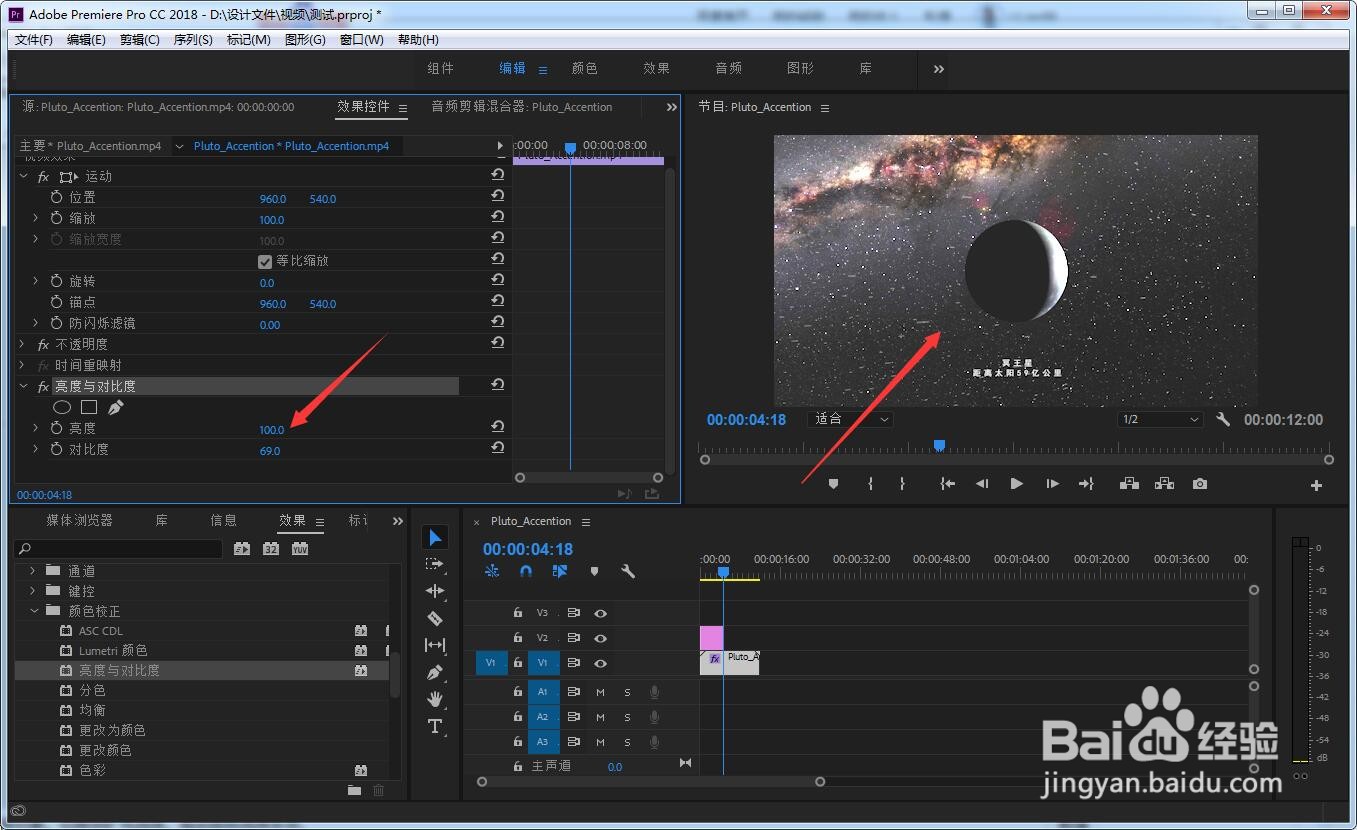Step back one frame

(x=982, y=484)
